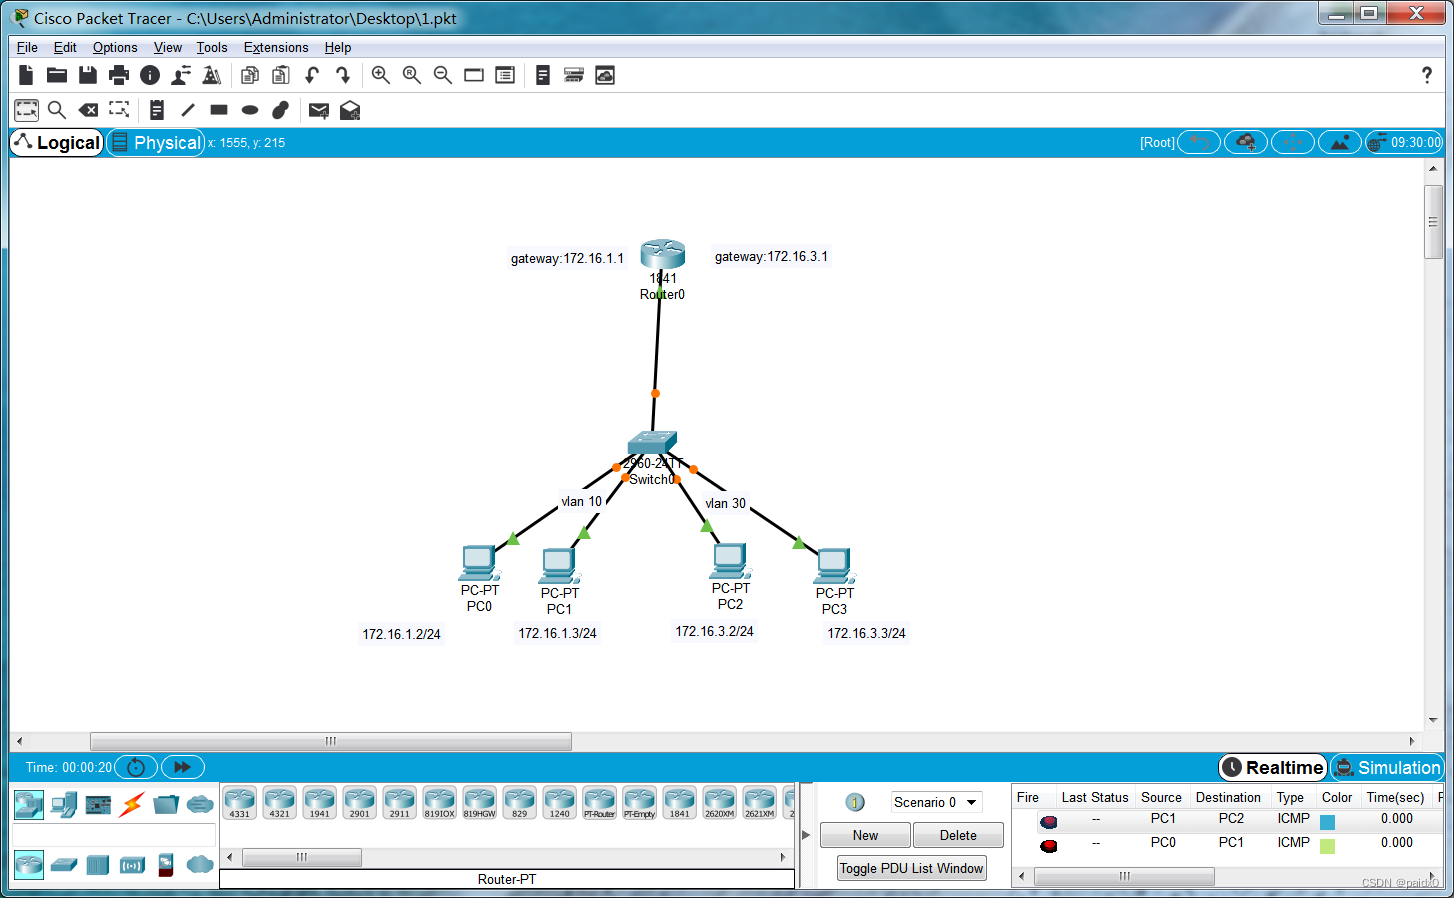Click the workspace horizontal scrollbar thumb

pyautogui.click(x=331, y=741)
